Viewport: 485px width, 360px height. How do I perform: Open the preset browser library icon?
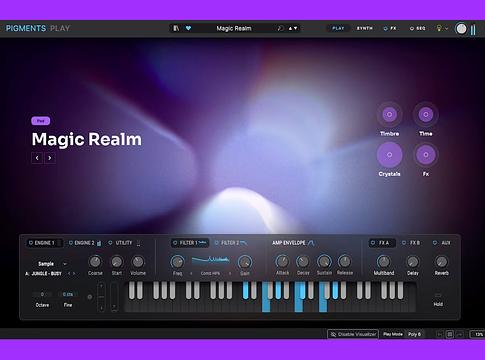[x=176, y=28]
